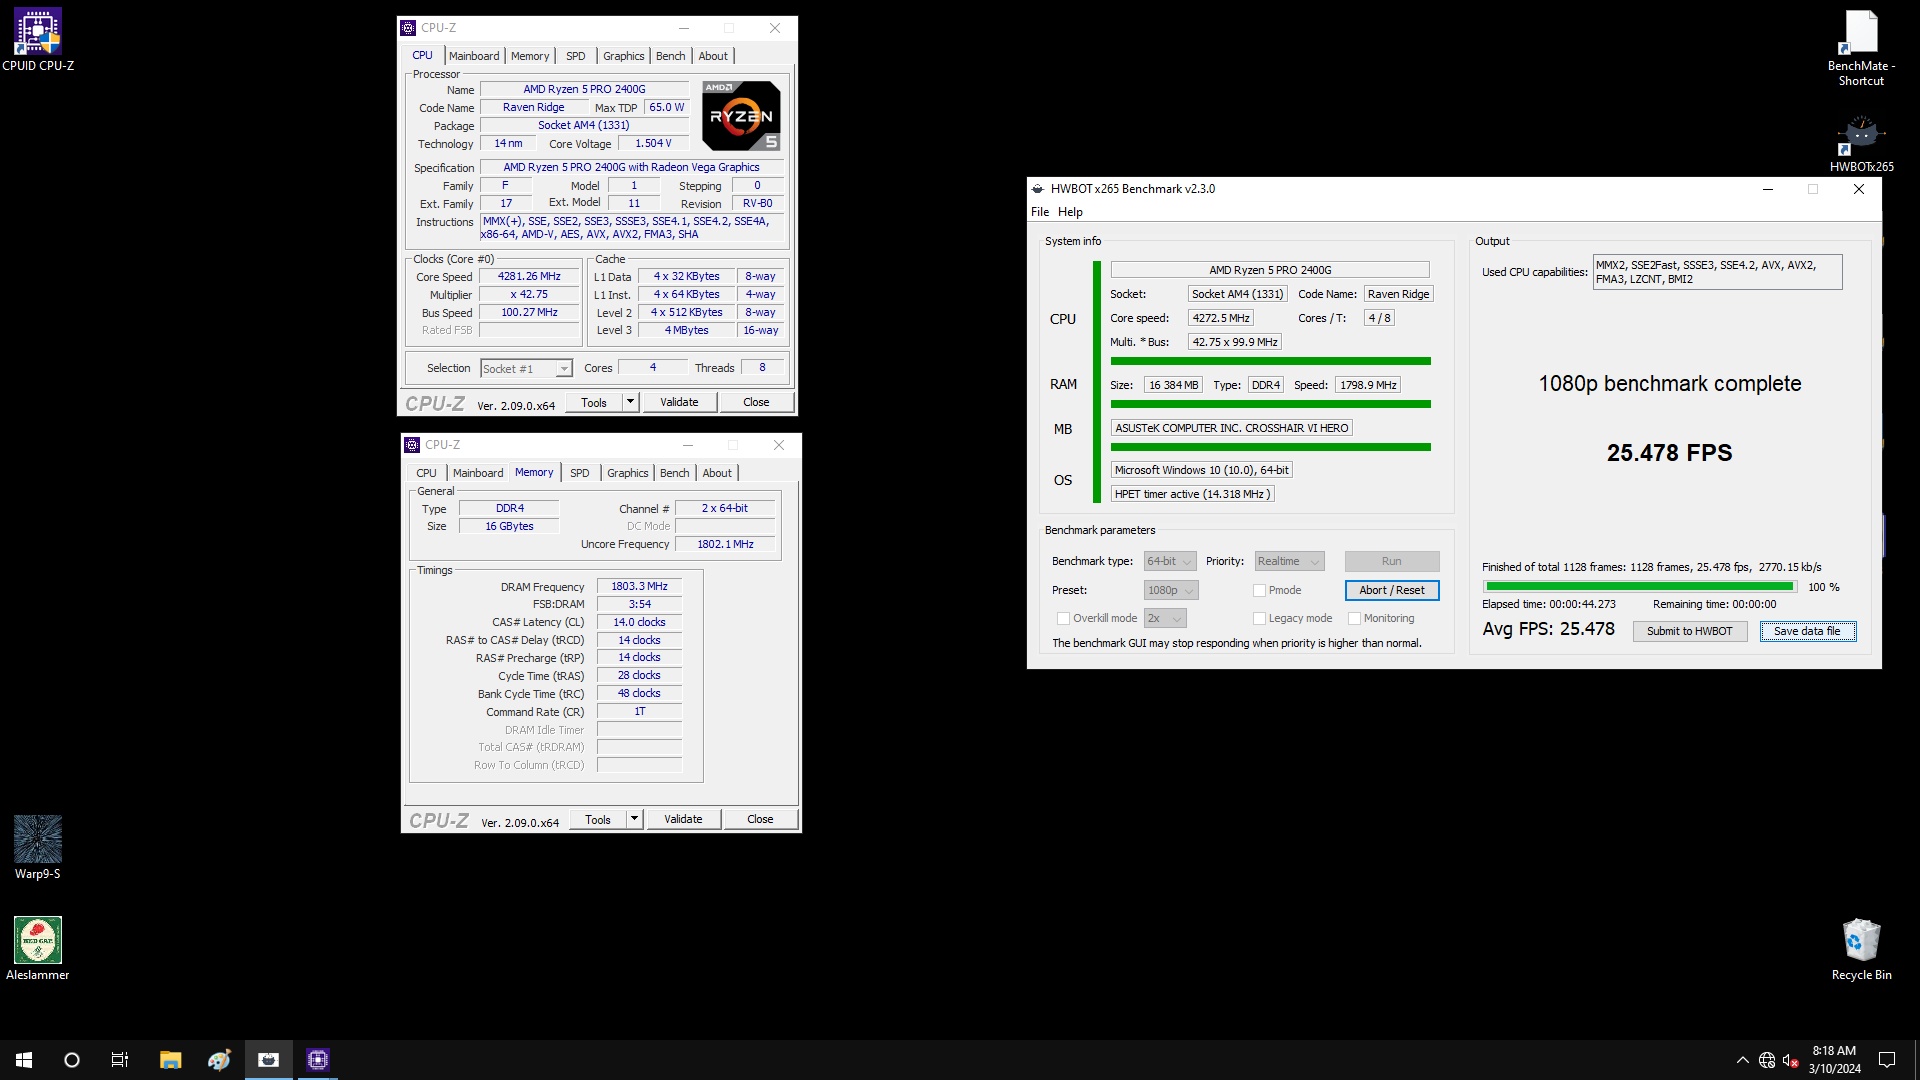Expand the Preset 1080p dropdown
The width and height of the screenshot is (1920, 1080).
(x=1171, y=590)
